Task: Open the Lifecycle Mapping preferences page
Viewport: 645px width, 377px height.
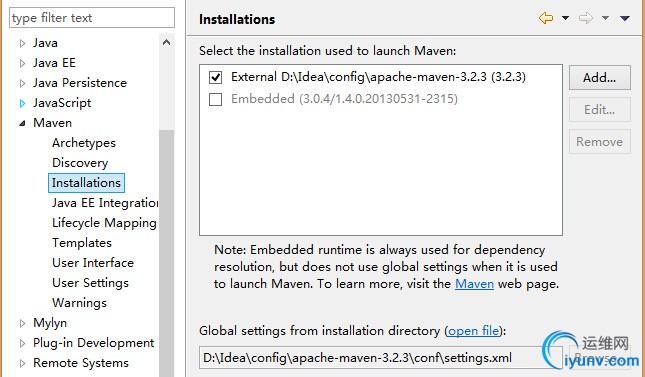Action: click(104, 223)
